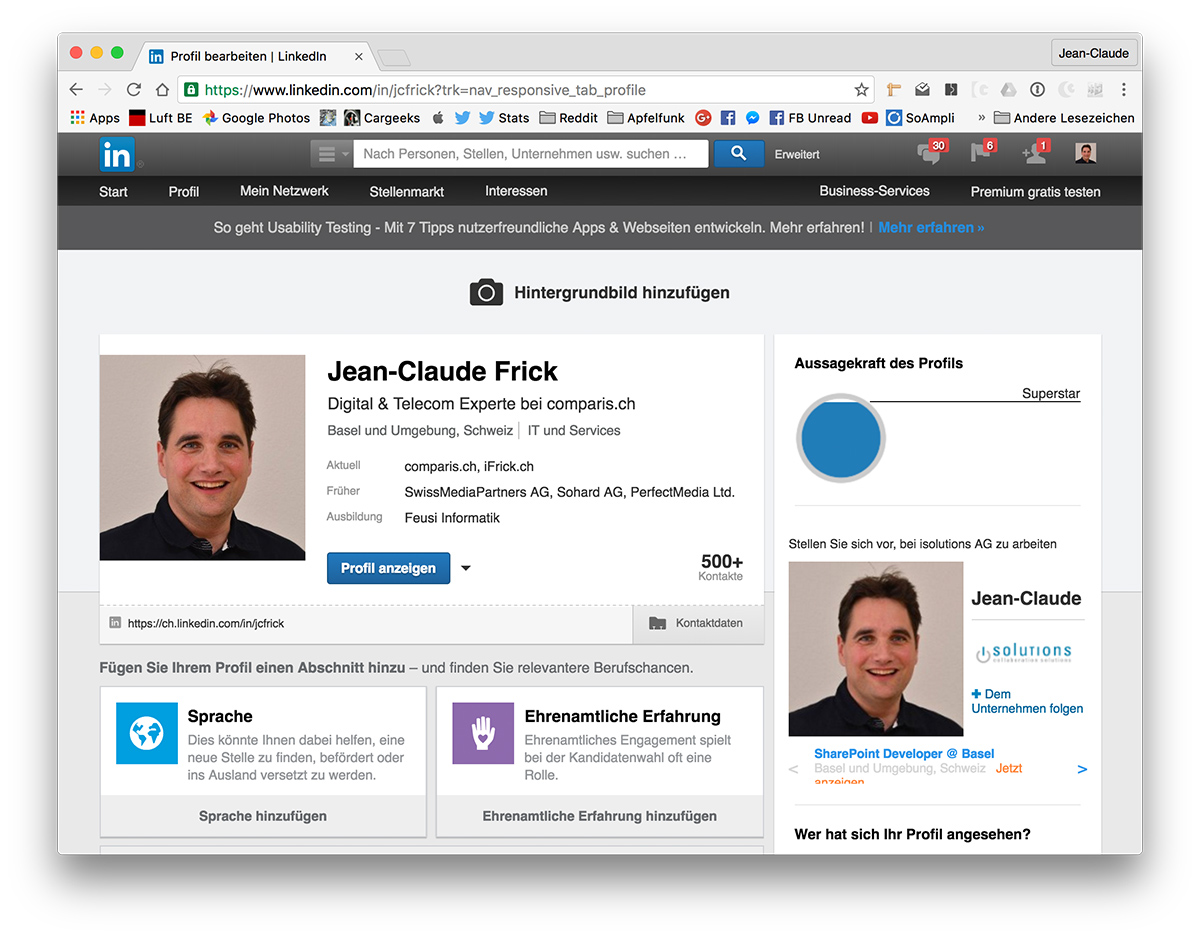Click the LinkedIn logo in the header
The height and width of the screenshot is (937, 1200).
click(x=117, y=154)
